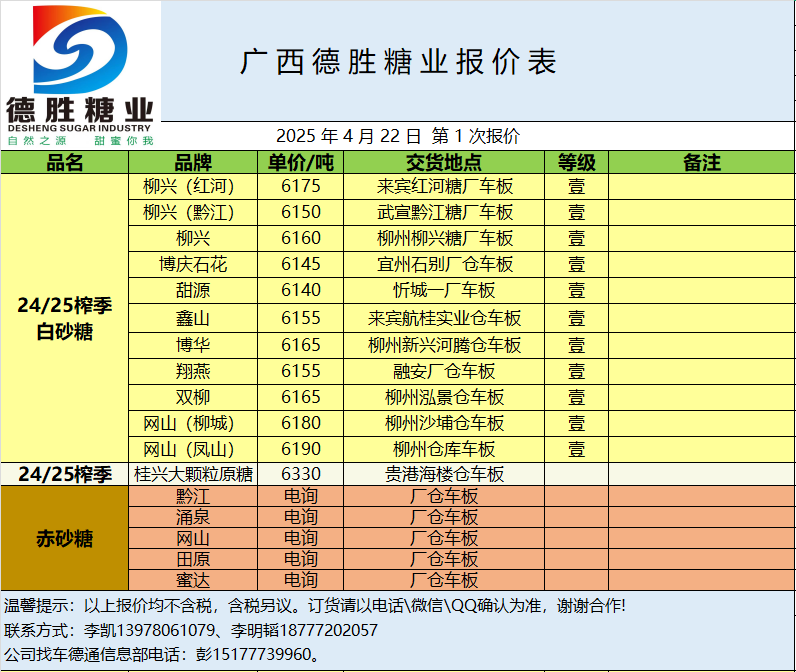
Task: Click price 6190 for 网山（凤山）
Action: [301, 449]
